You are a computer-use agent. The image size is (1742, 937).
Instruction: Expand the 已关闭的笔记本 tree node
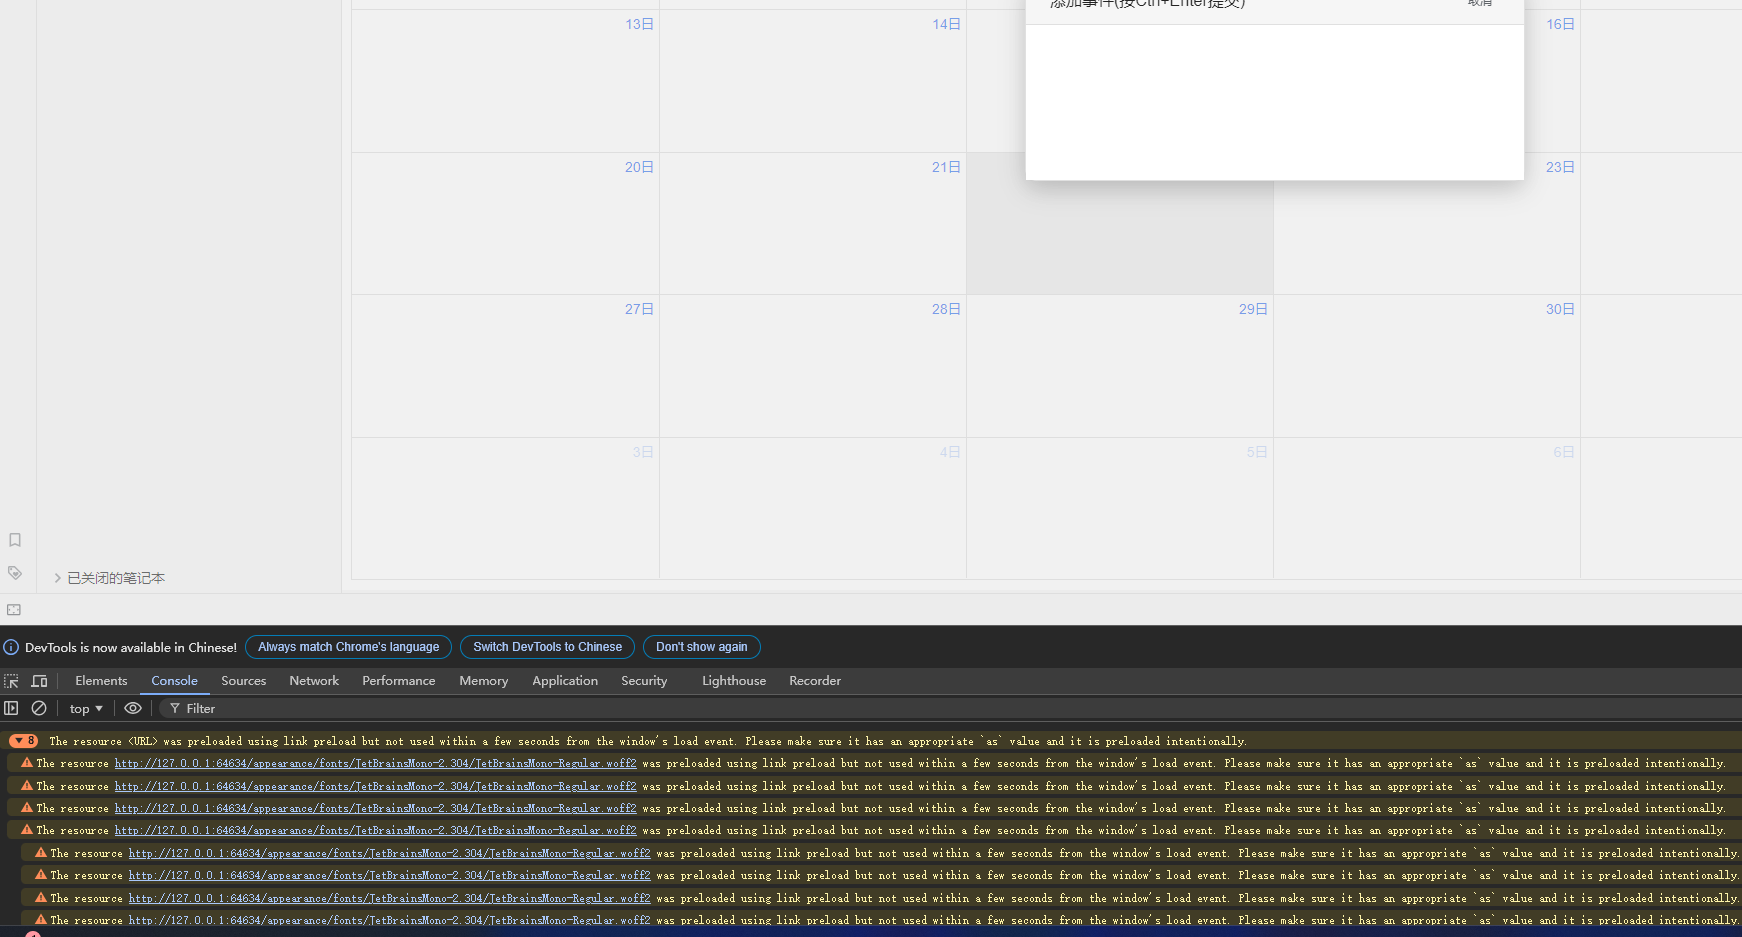58,578
